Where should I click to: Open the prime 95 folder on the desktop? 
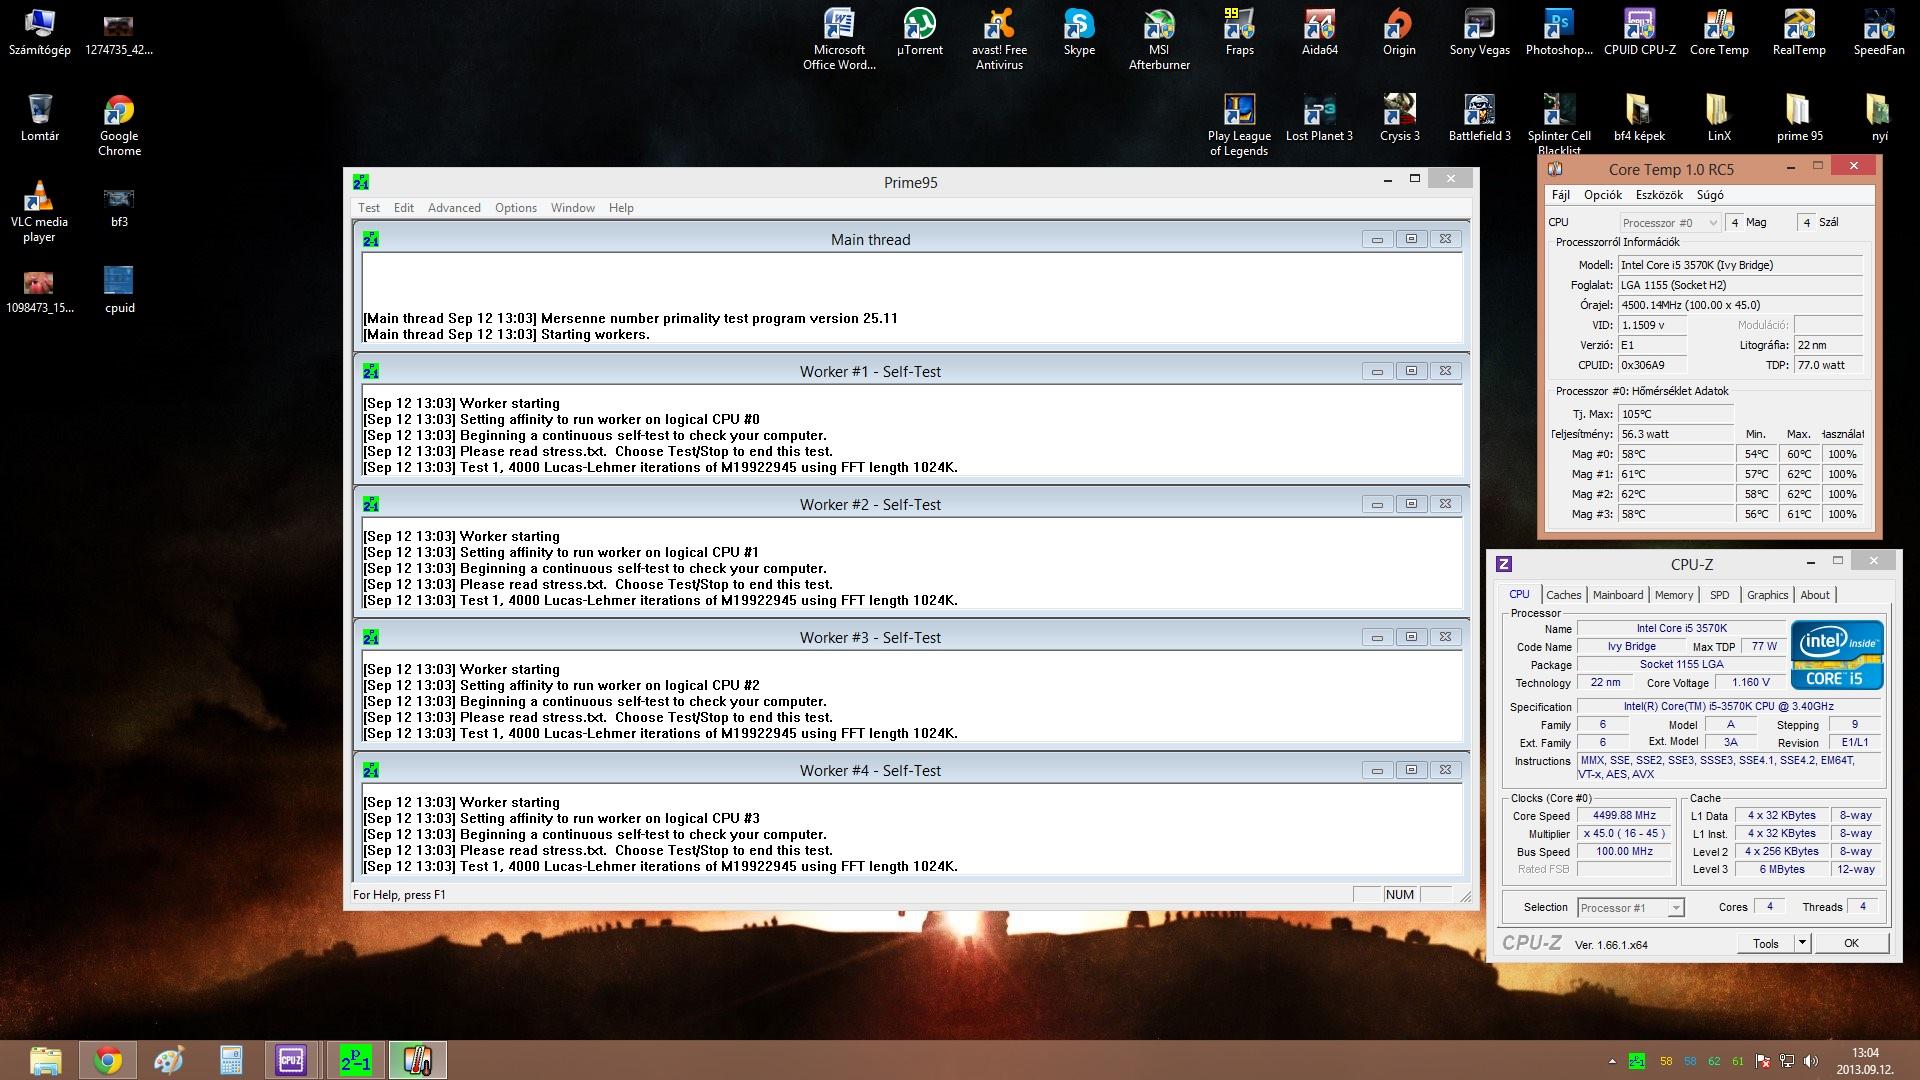pos(1799,118)
